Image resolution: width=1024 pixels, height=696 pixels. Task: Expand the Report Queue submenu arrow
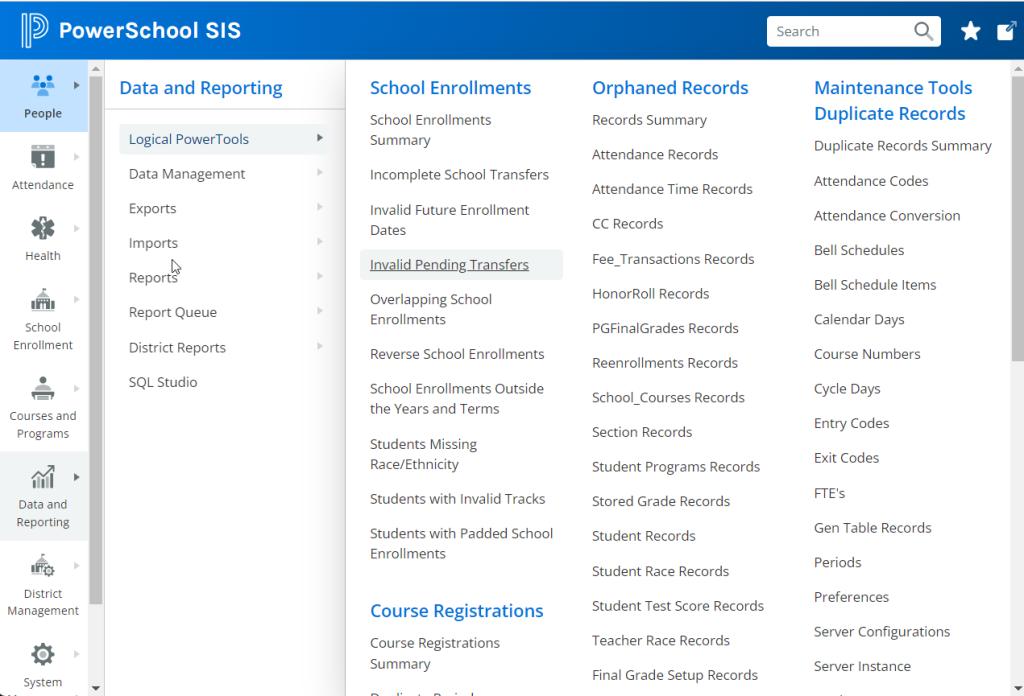[x=320, y=311]
